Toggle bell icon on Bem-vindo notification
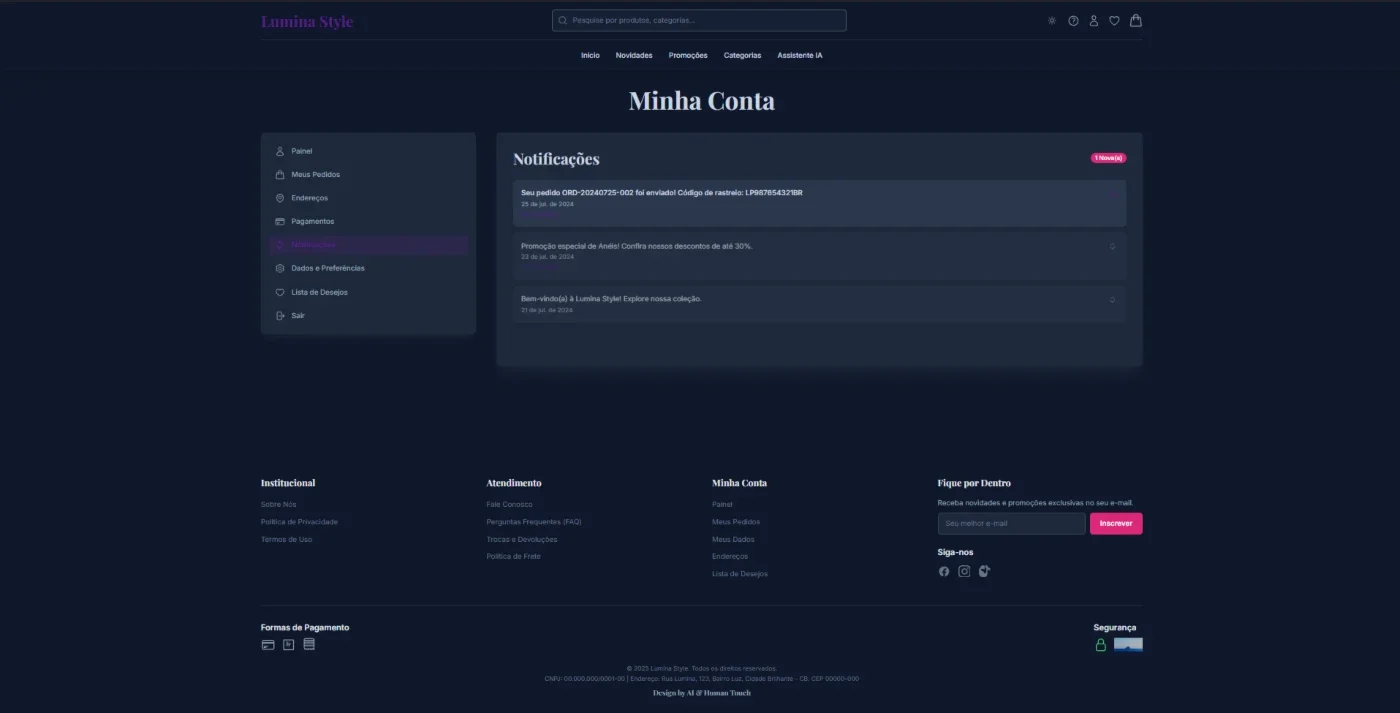Image resolution: width=1400 pixels, height=713 pixels. pos(1112,299)
